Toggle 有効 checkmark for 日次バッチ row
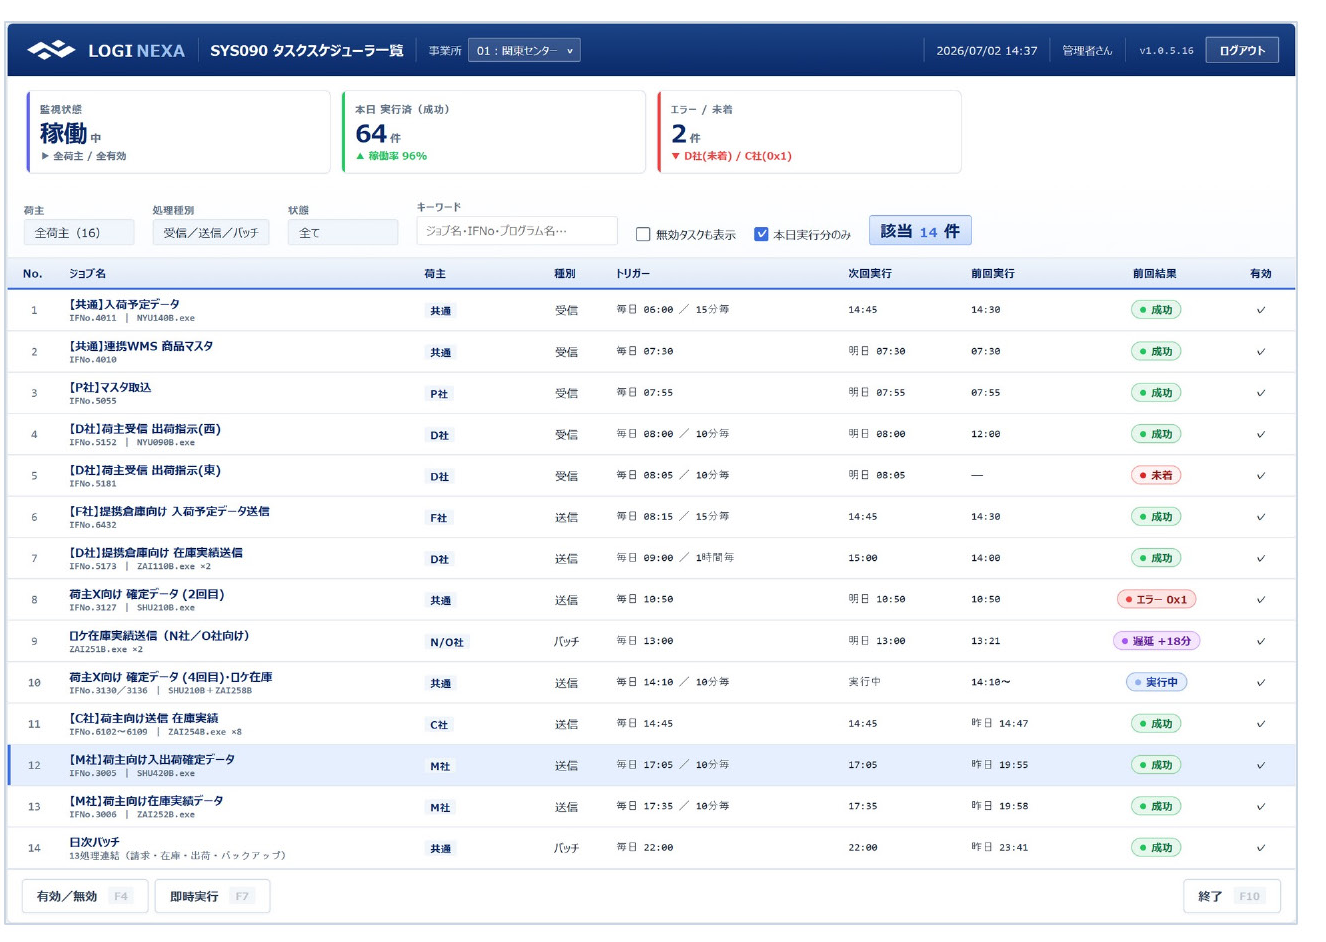The image size is (1326, 942). (1260, 848)
